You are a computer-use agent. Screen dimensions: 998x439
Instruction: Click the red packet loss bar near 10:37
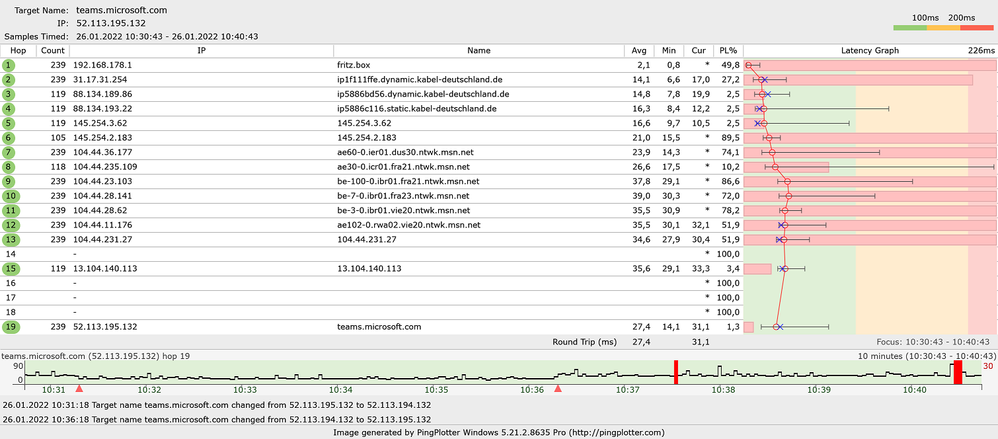[x=675, y=372]
